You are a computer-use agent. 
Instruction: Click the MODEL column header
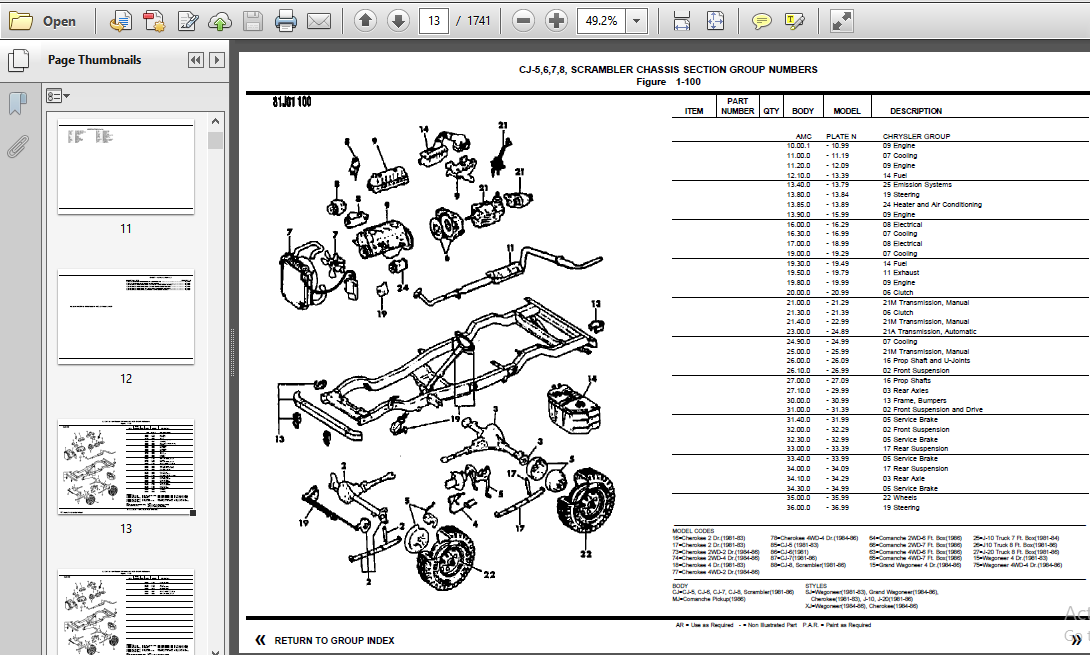click(847, 111)
